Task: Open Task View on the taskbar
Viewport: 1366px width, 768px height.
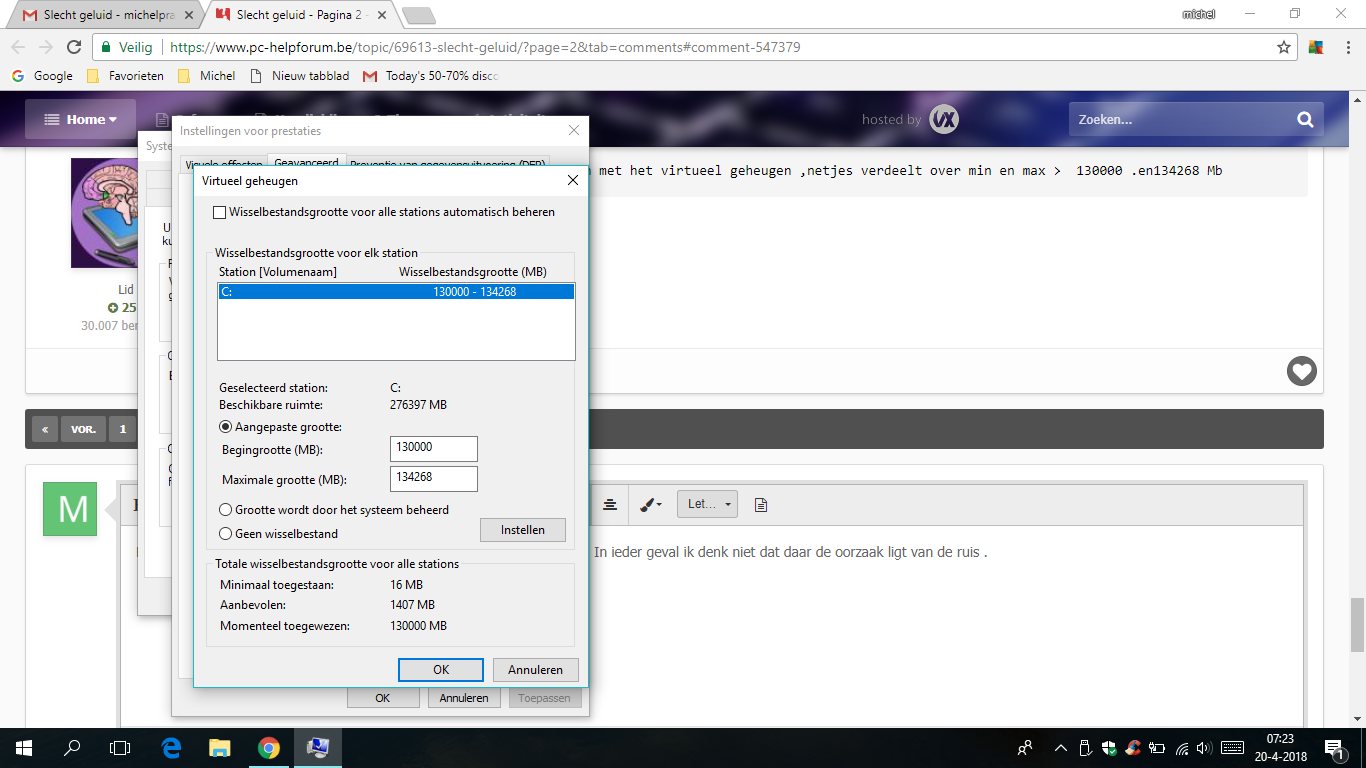Action: [x=120, y=748]
